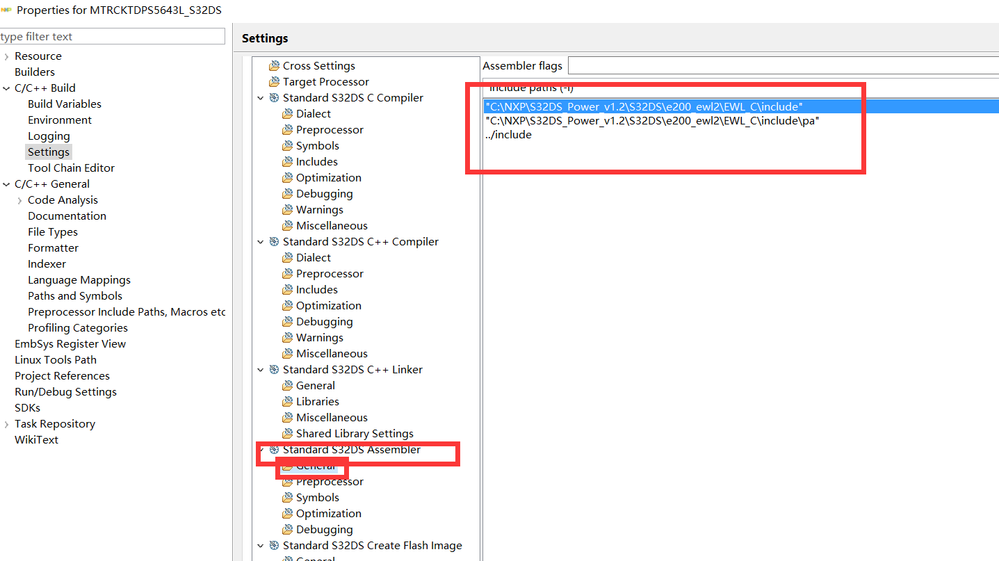The image size is (999, 561).
Task: Open the Formatter page
Action: [53, 248]
